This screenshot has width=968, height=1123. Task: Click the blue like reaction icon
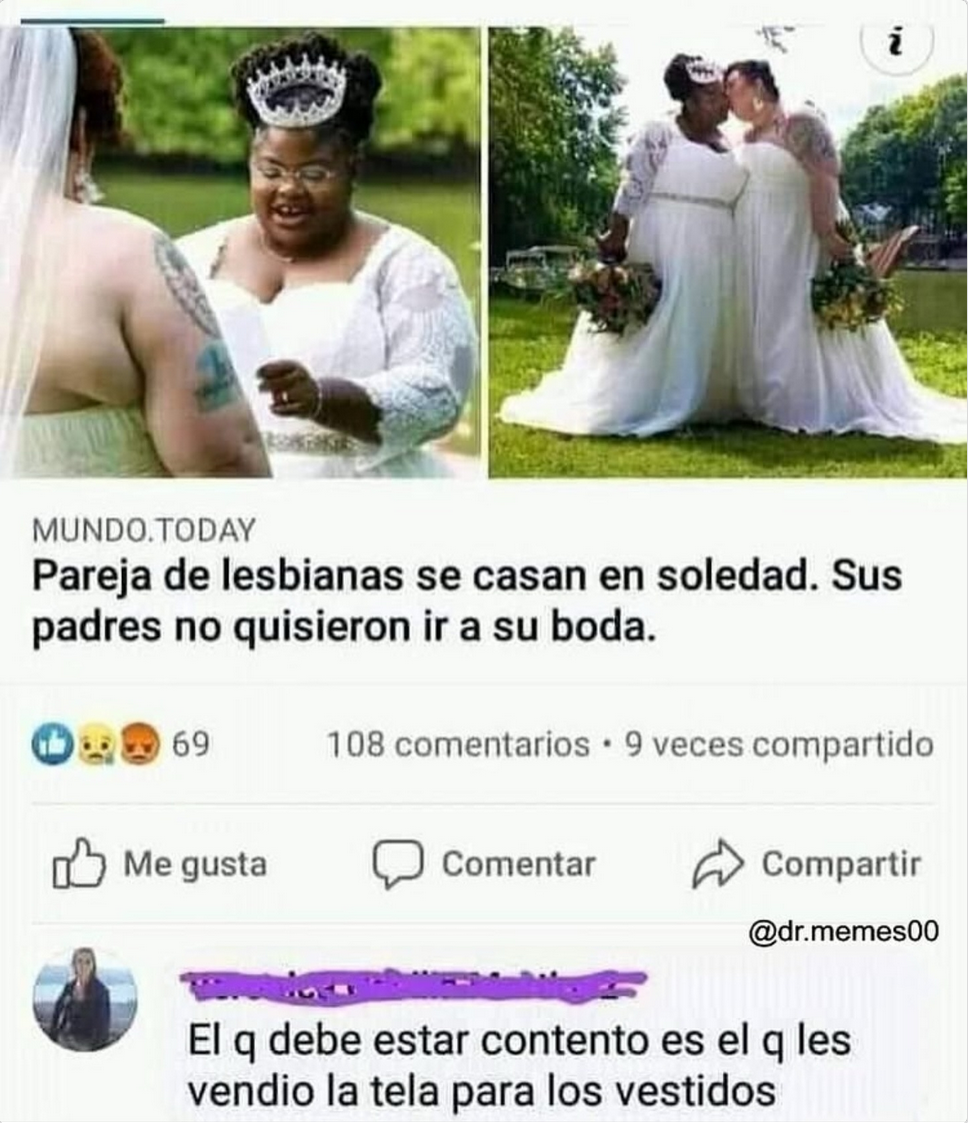pyautogui.click(x=52, y=743)
